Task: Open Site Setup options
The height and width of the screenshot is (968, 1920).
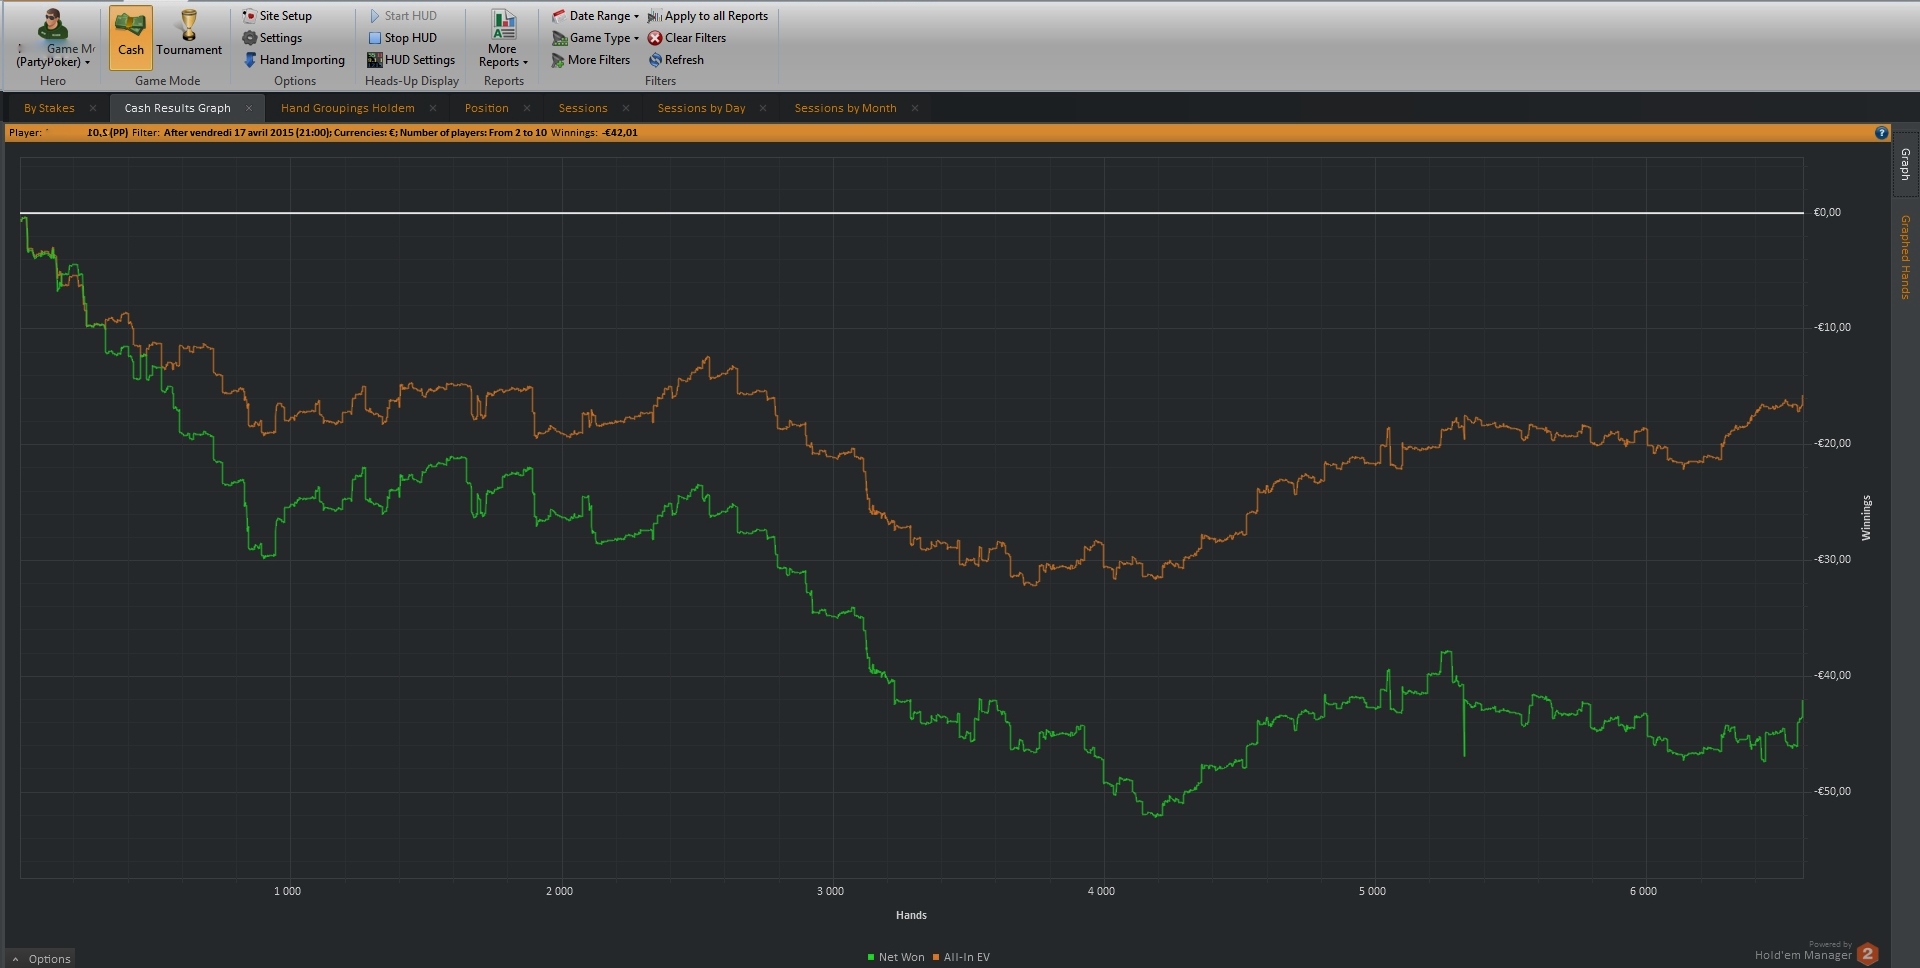Action: point(277,16)
